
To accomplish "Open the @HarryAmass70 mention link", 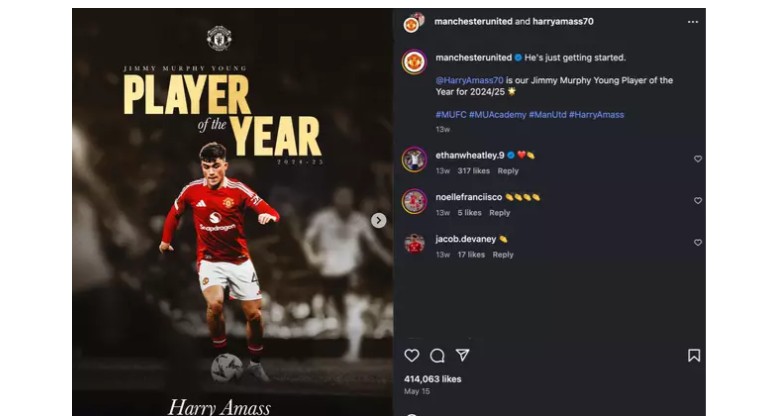I will [x=469, y=80].
